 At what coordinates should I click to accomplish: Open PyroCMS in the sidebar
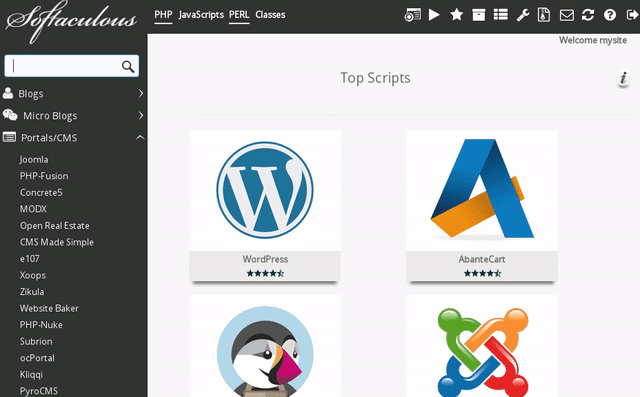click(38, 391)
